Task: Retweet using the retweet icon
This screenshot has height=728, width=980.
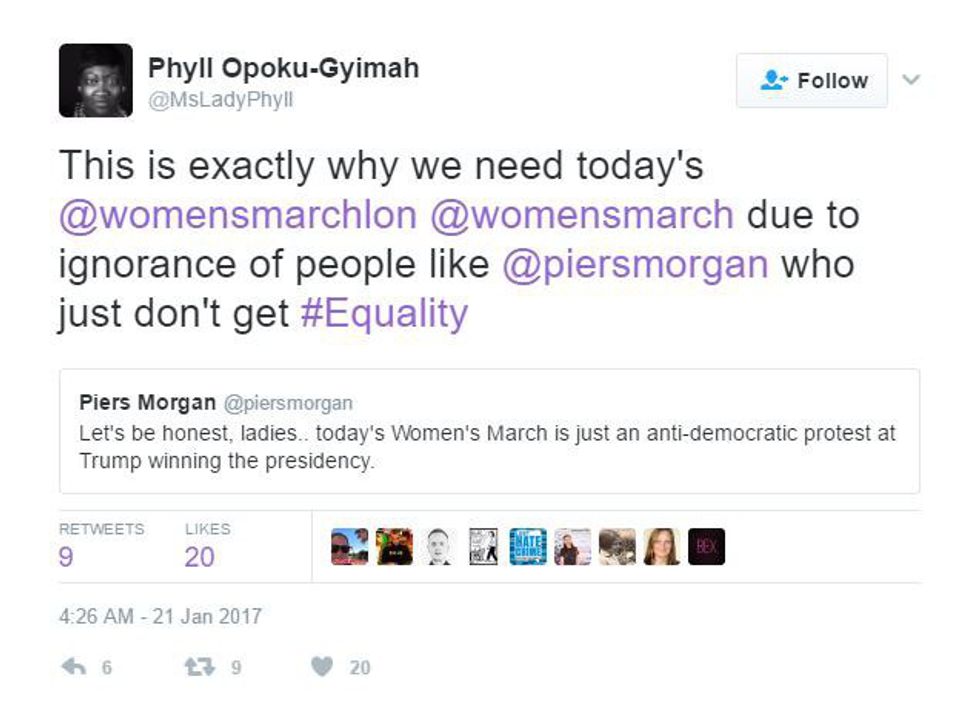Action: pyautogui.click(x=199, y=667)
